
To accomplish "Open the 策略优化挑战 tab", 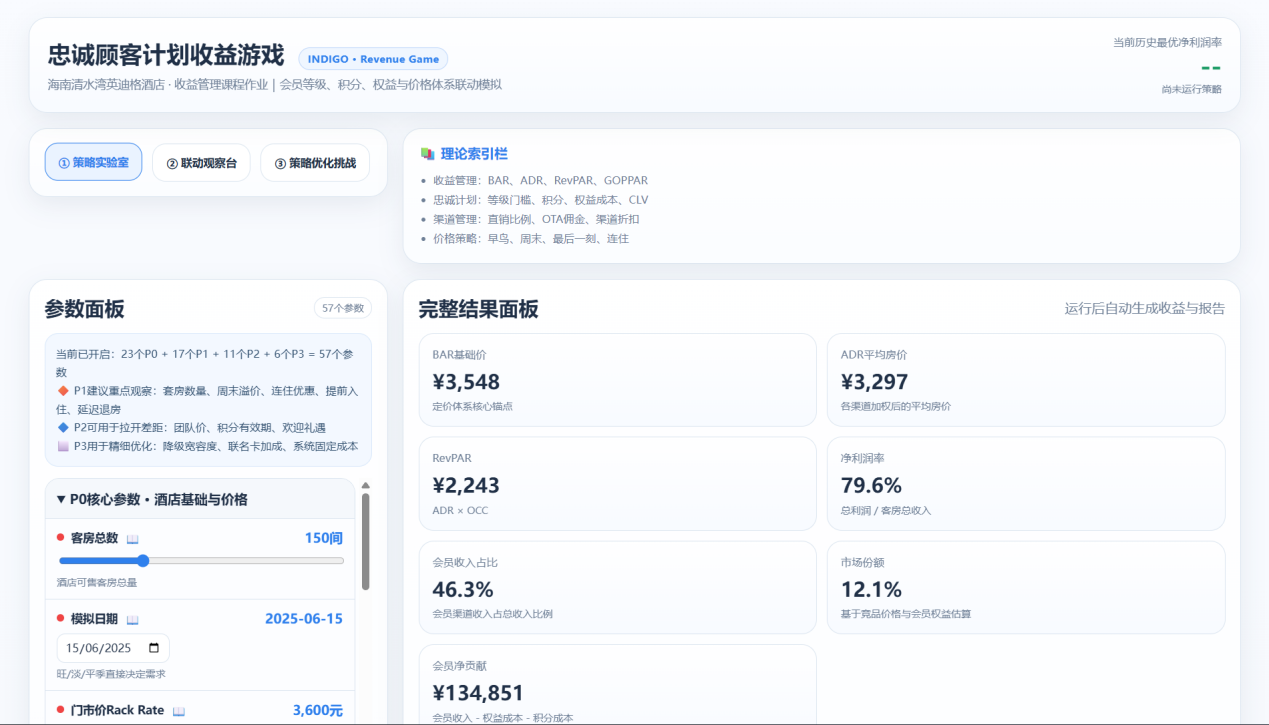I will (315, 162).
